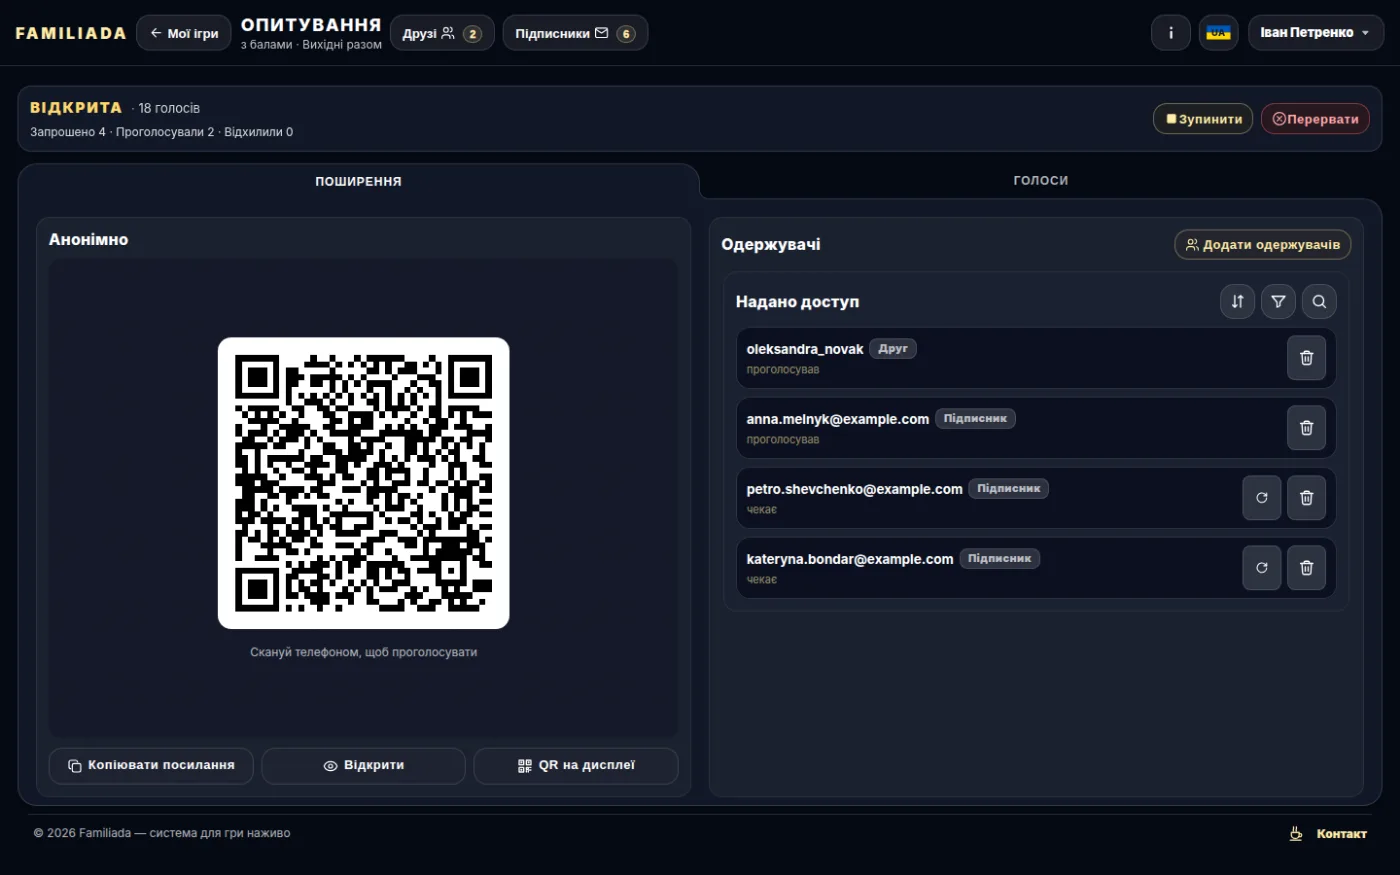
Task: Click the Підписник badge beside anna.melnyk
Action: pos(975,419)
